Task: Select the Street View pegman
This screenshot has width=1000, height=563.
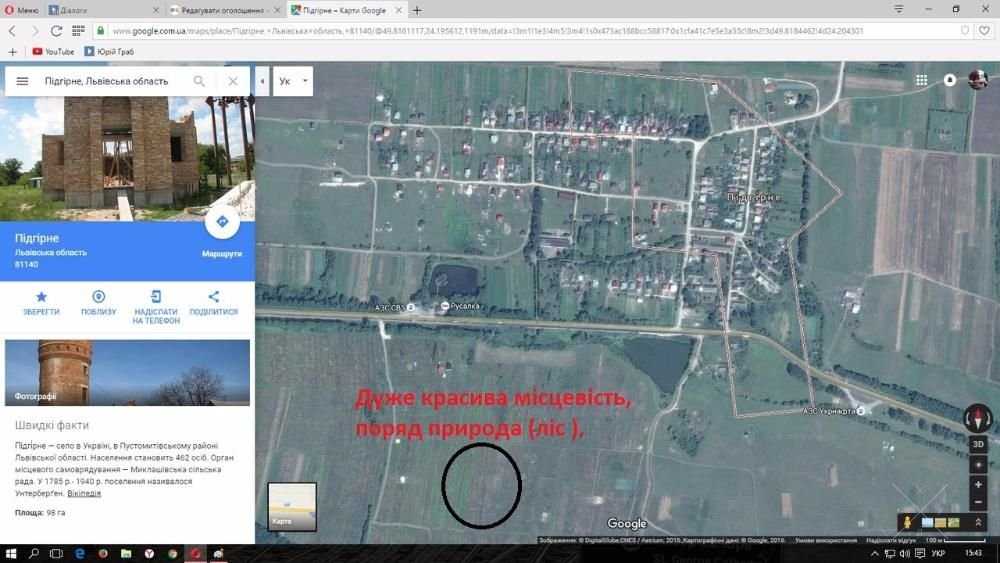Action: tap(908, 522)
